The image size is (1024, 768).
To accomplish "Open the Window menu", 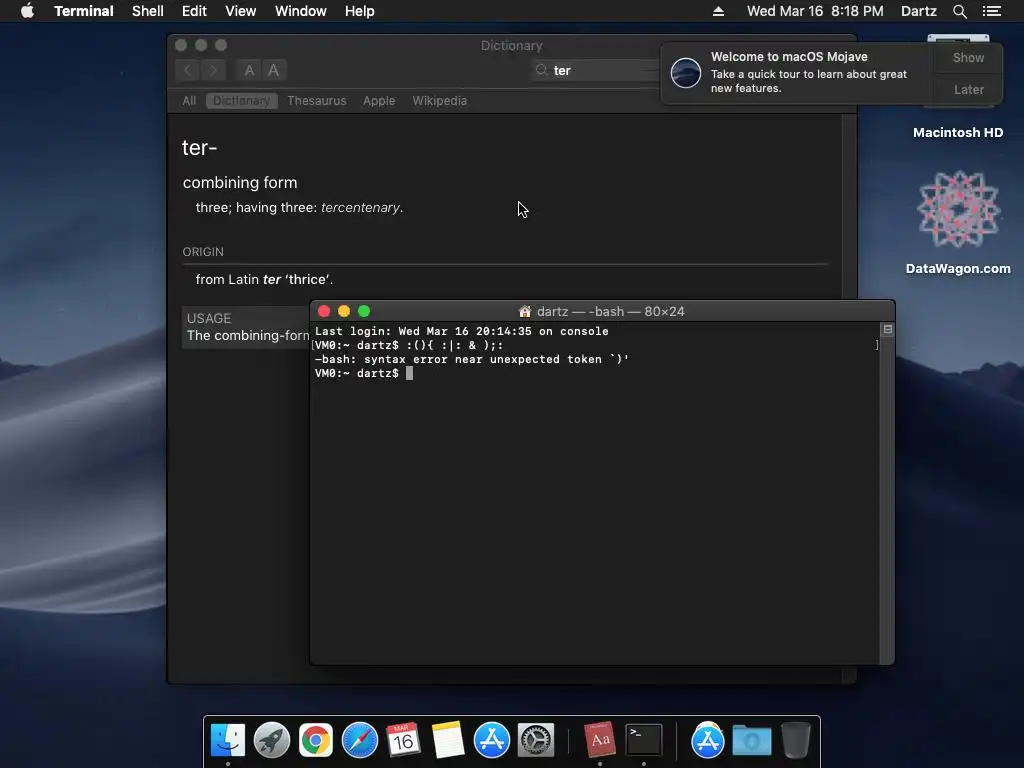I will (x=300, y=11).
